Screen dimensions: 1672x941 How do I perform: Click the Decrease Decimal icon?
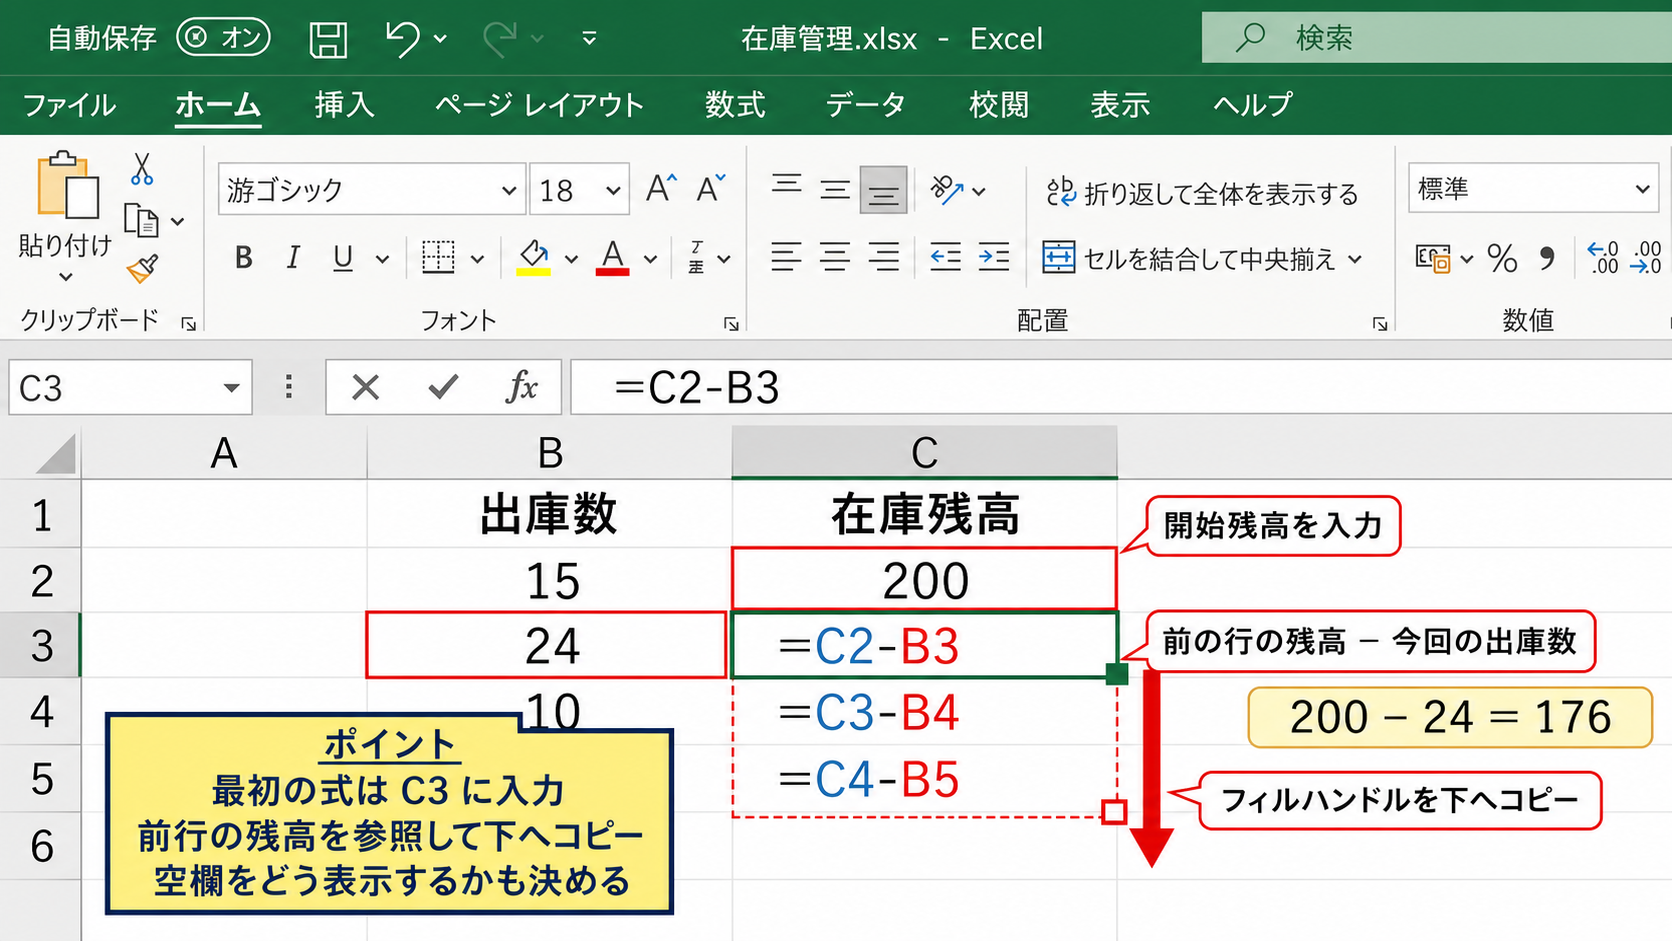[x=1646, y=258]
